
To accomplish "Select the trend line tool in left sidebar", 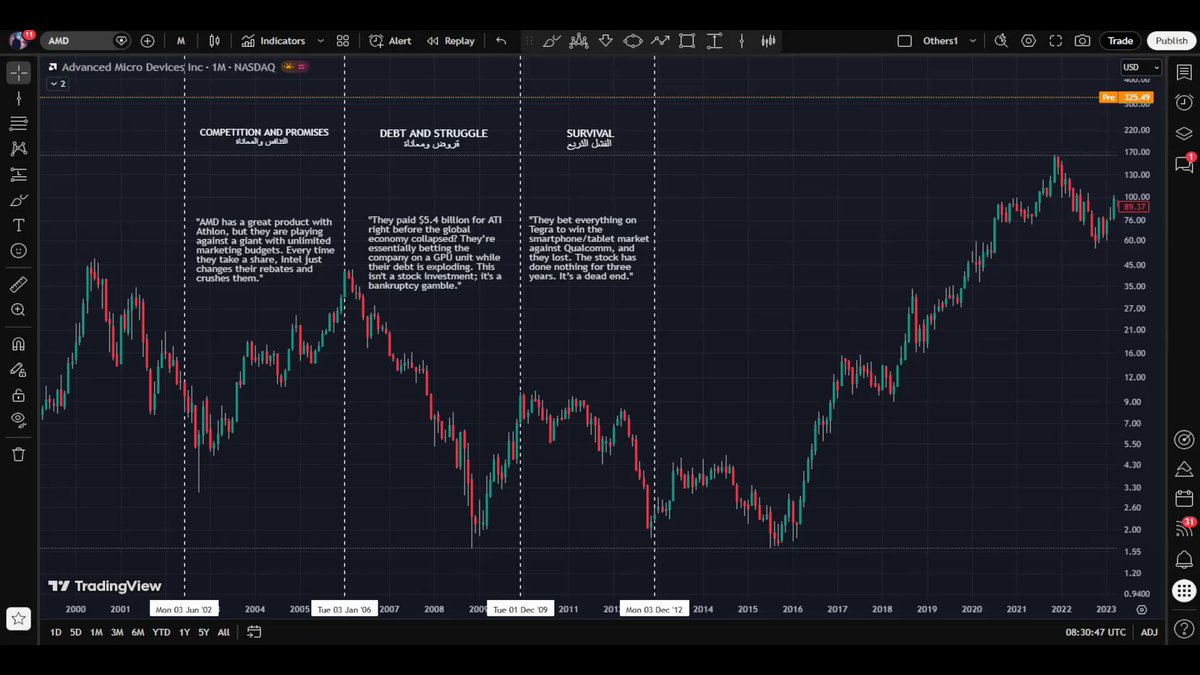I will point(18,98).
